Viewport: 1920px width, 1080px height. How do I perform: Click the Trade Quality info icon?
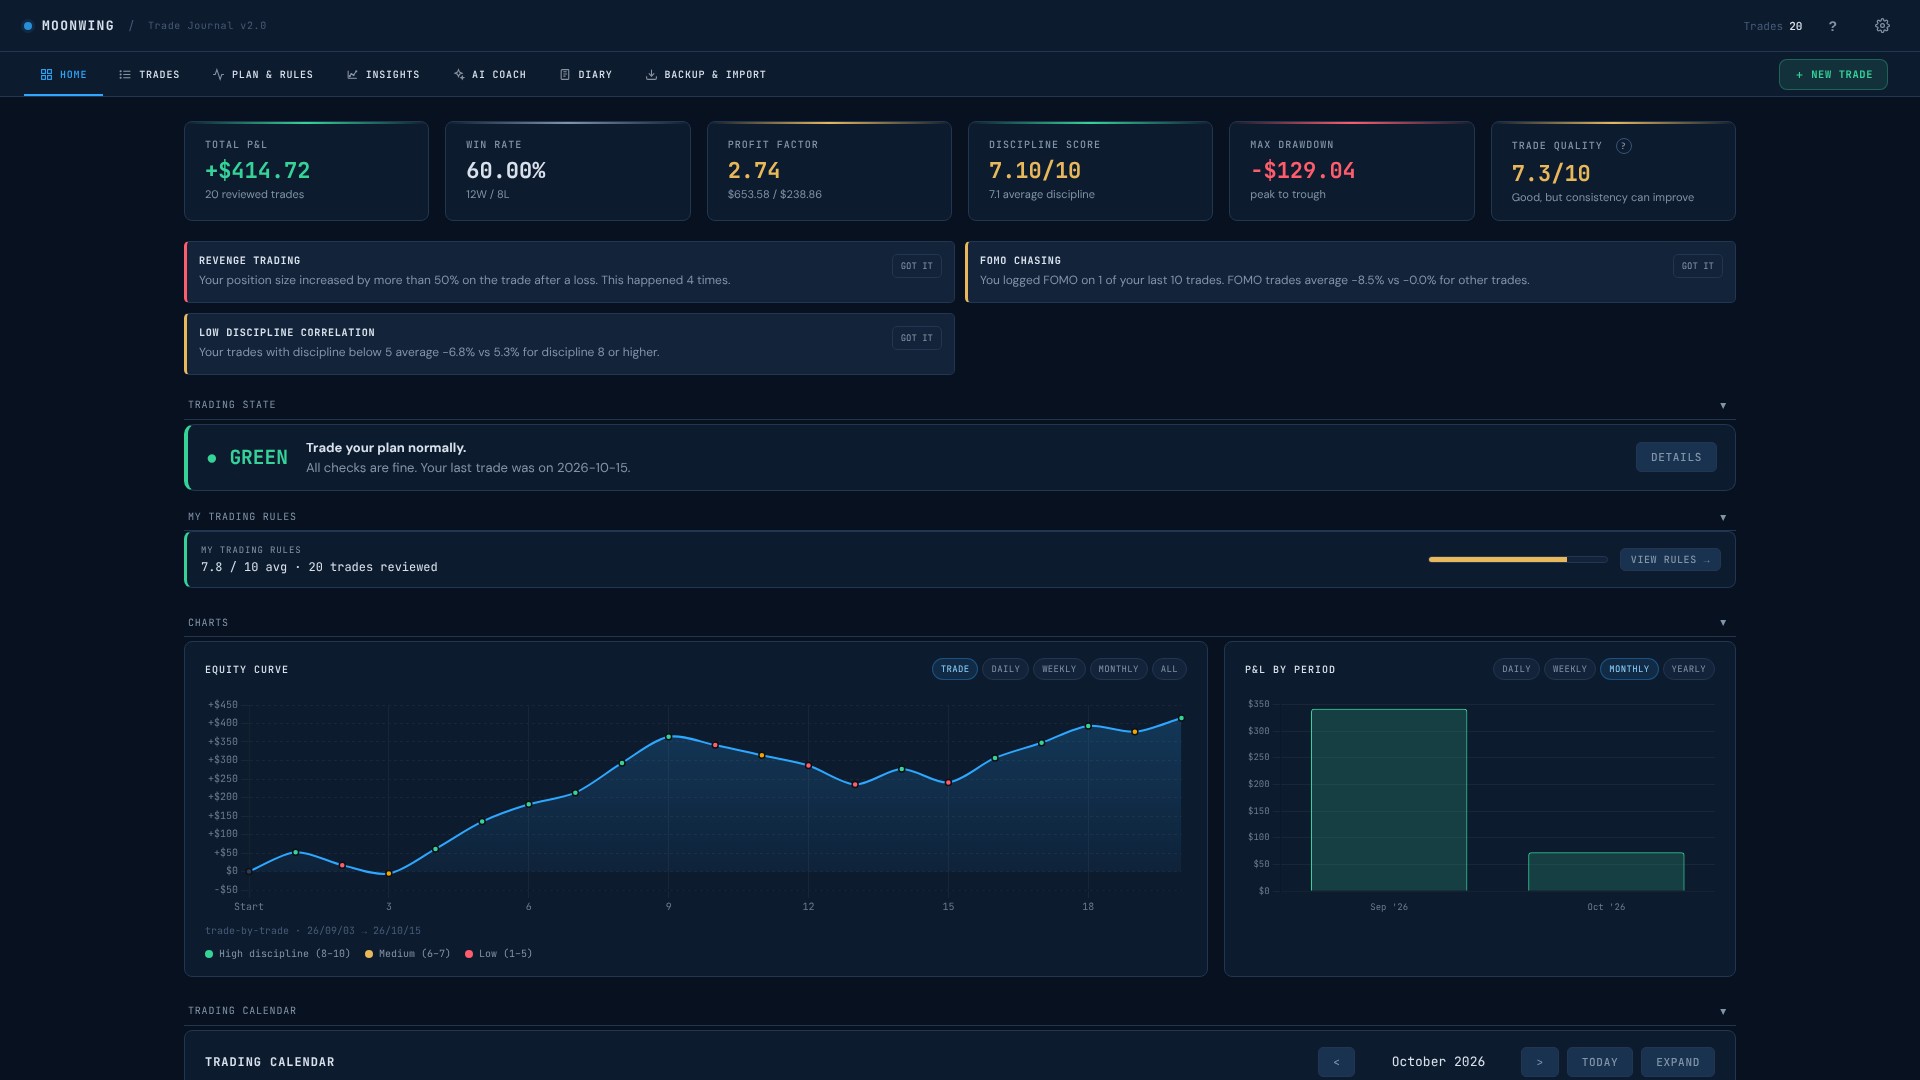[1624, 146]
